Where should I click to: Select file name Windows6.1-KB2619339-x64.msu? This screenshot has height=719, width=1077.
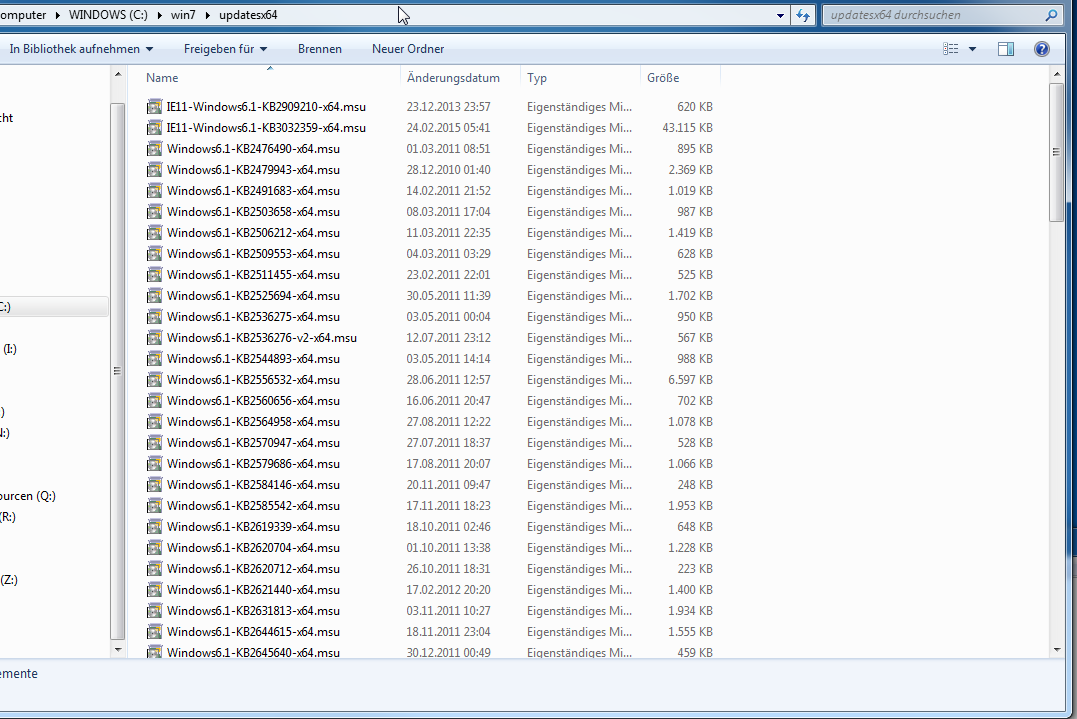(x=253, y=527)
